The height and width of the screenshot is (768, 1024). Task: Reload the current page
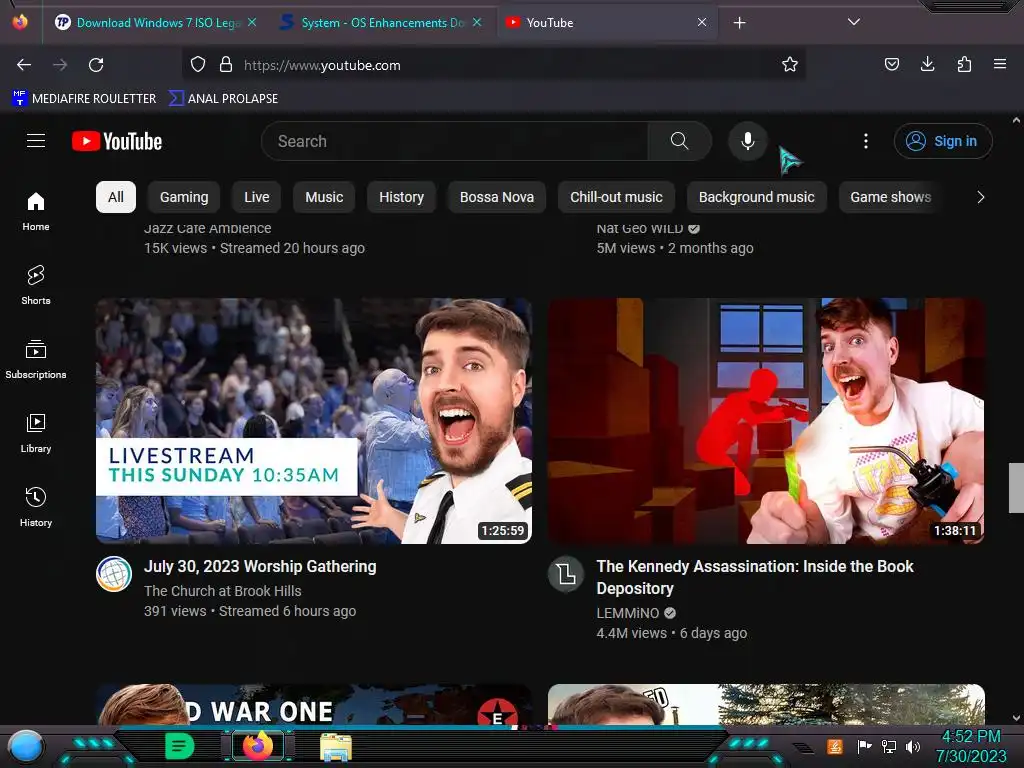pos(96,65)
